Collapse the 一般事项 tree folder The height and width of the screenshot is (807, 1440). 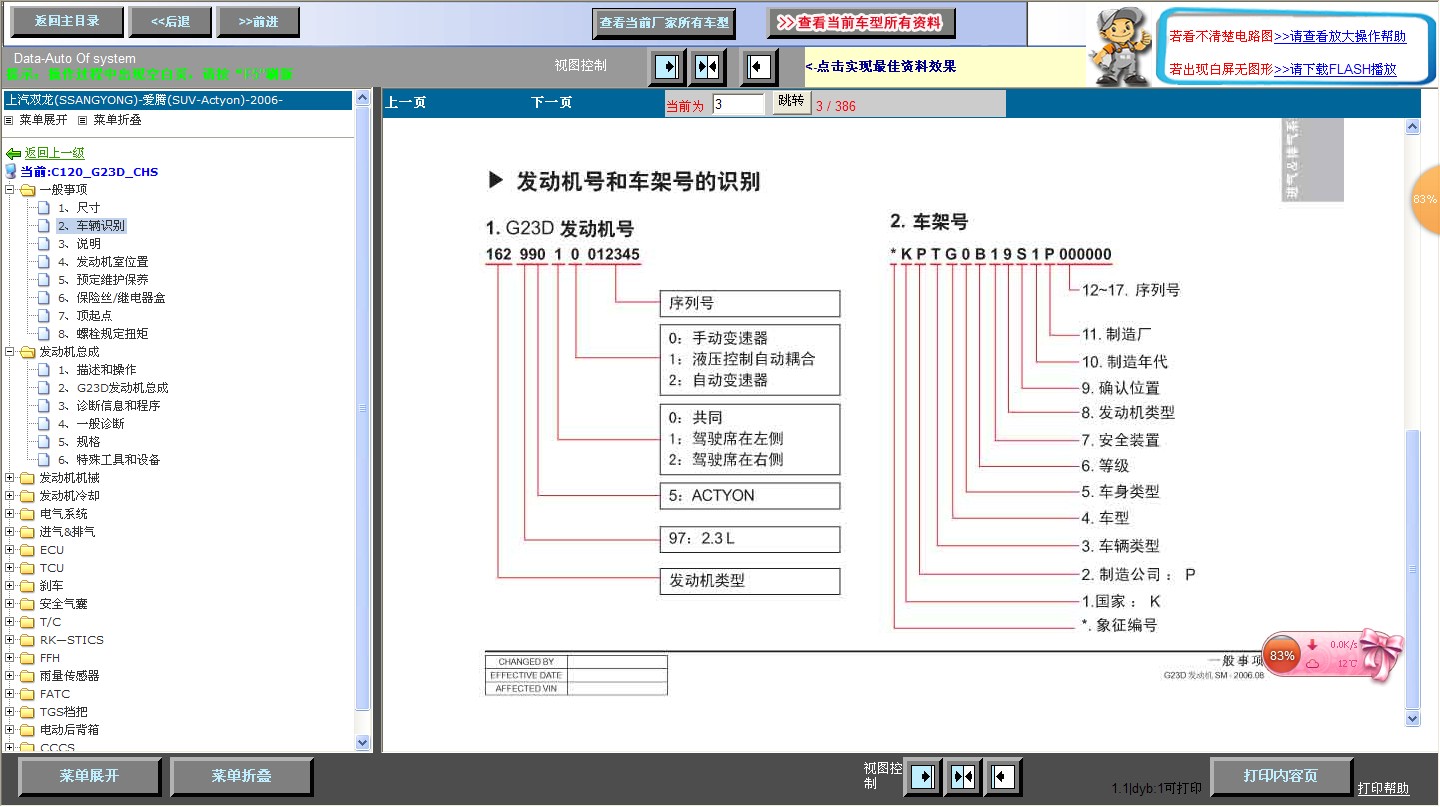(10, 190)
